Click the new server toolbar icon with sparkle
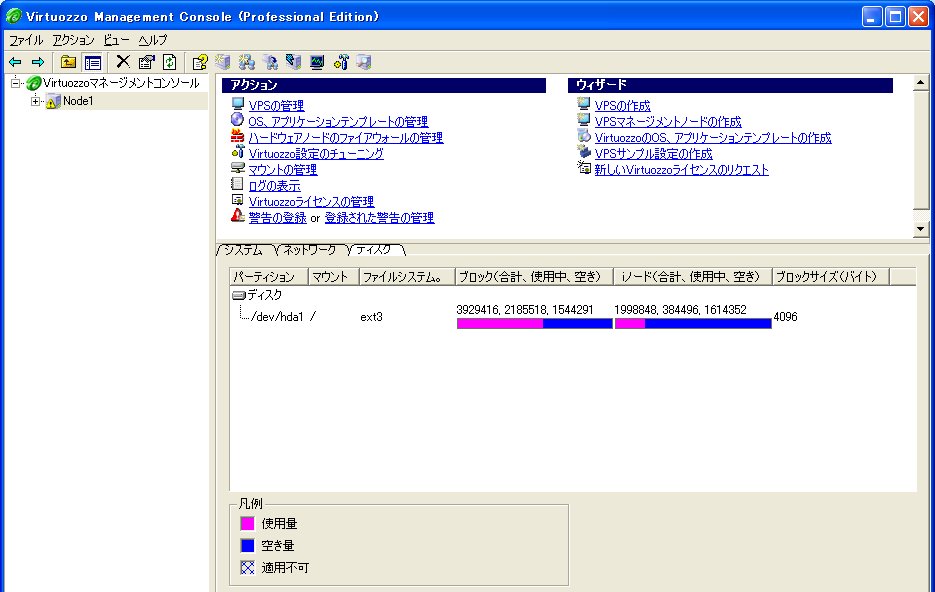935x592 pixels. (x=223, y=62)
